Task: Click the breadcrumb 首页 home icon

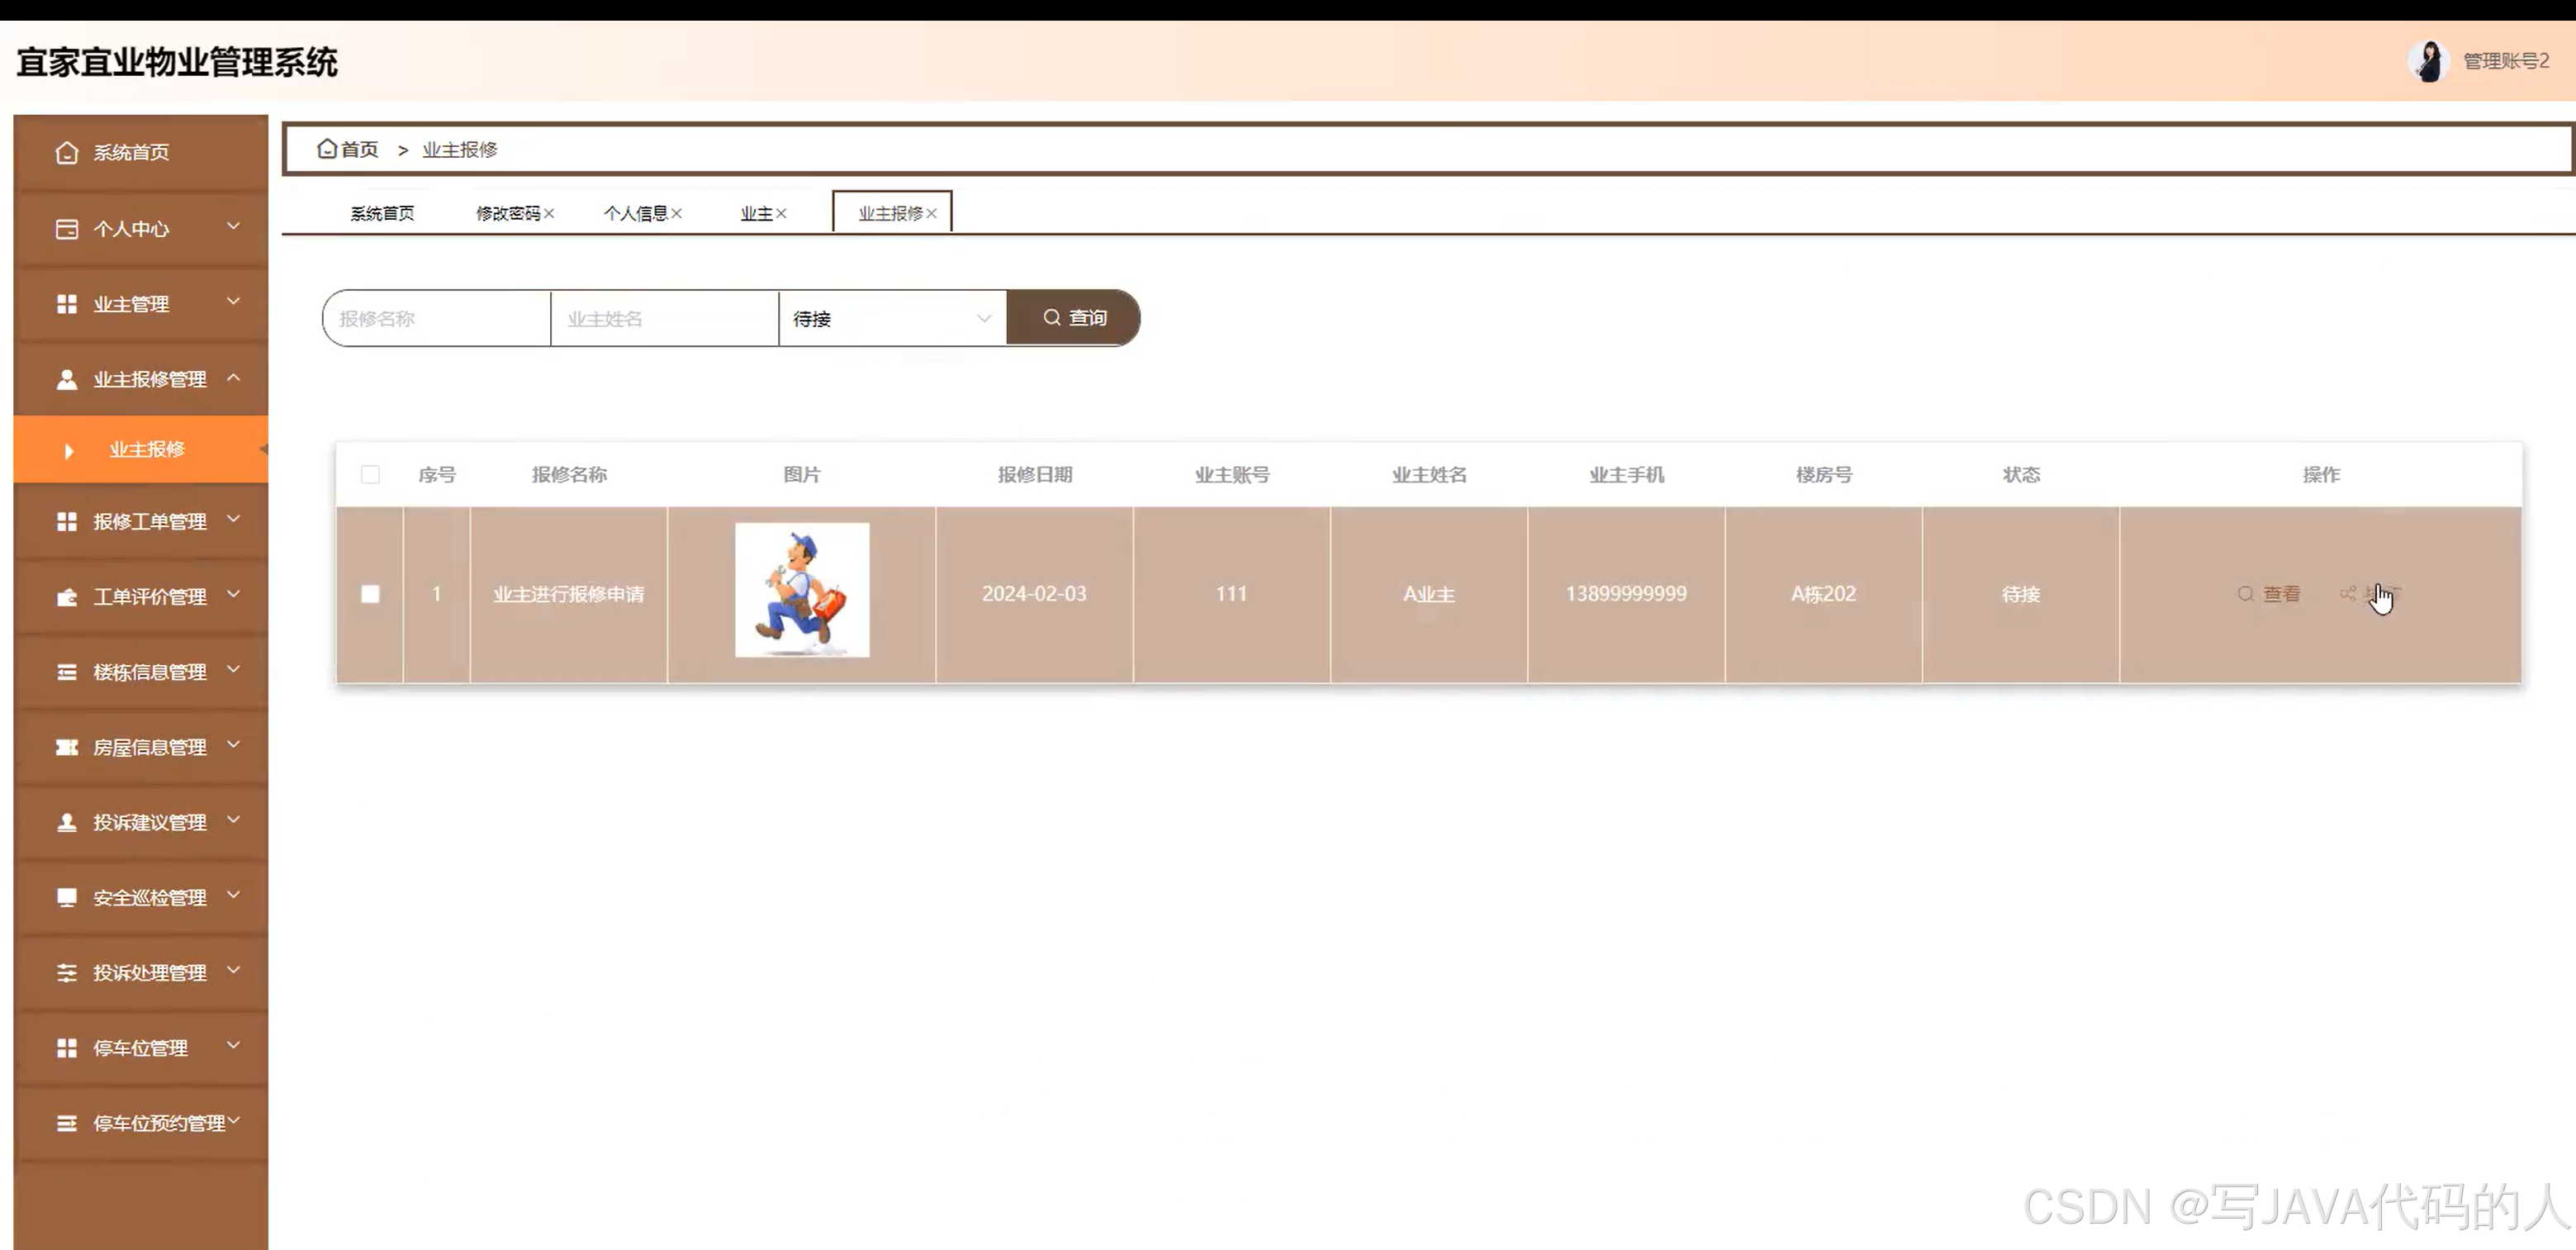Action: (x=327, y=149)
